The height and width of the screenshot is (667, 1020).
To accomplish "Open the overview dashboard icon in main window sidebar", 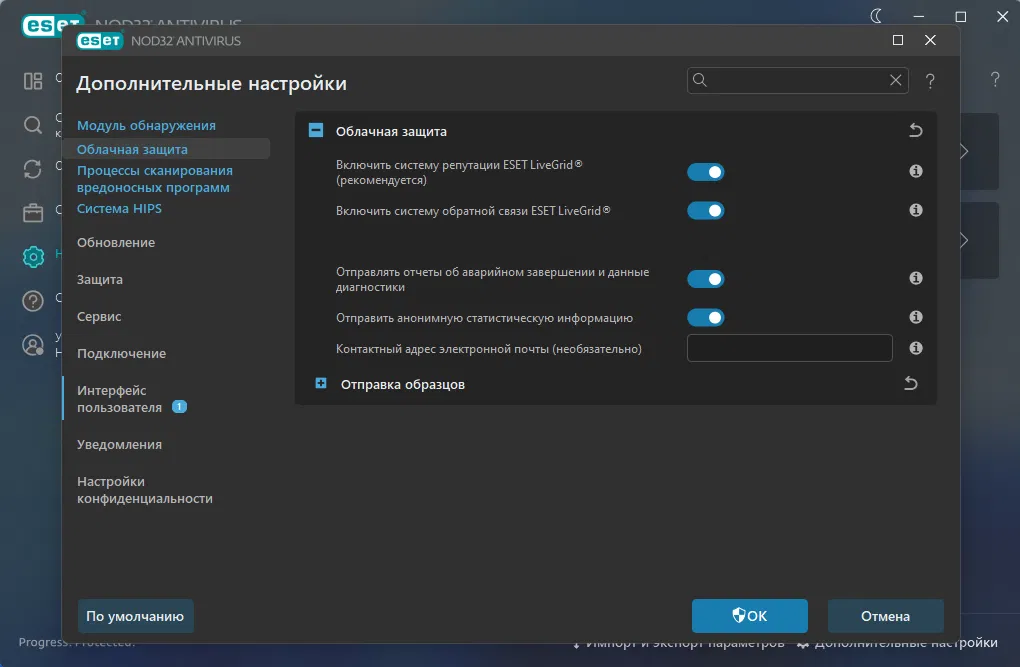I will [33, 81].
